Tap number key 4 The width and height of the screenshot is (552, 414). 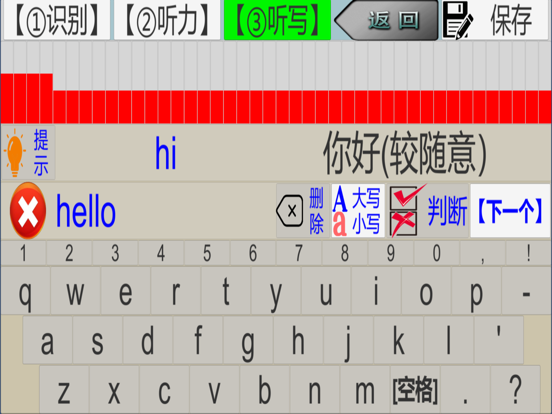pos(161,253)
